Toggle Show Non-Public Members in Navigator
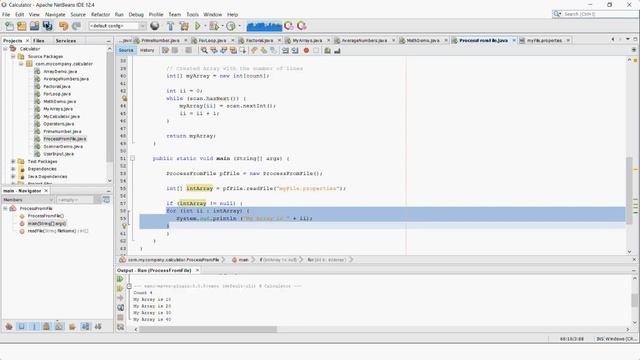The width and height of the screenshot is (640, 360). coord(47,327)
